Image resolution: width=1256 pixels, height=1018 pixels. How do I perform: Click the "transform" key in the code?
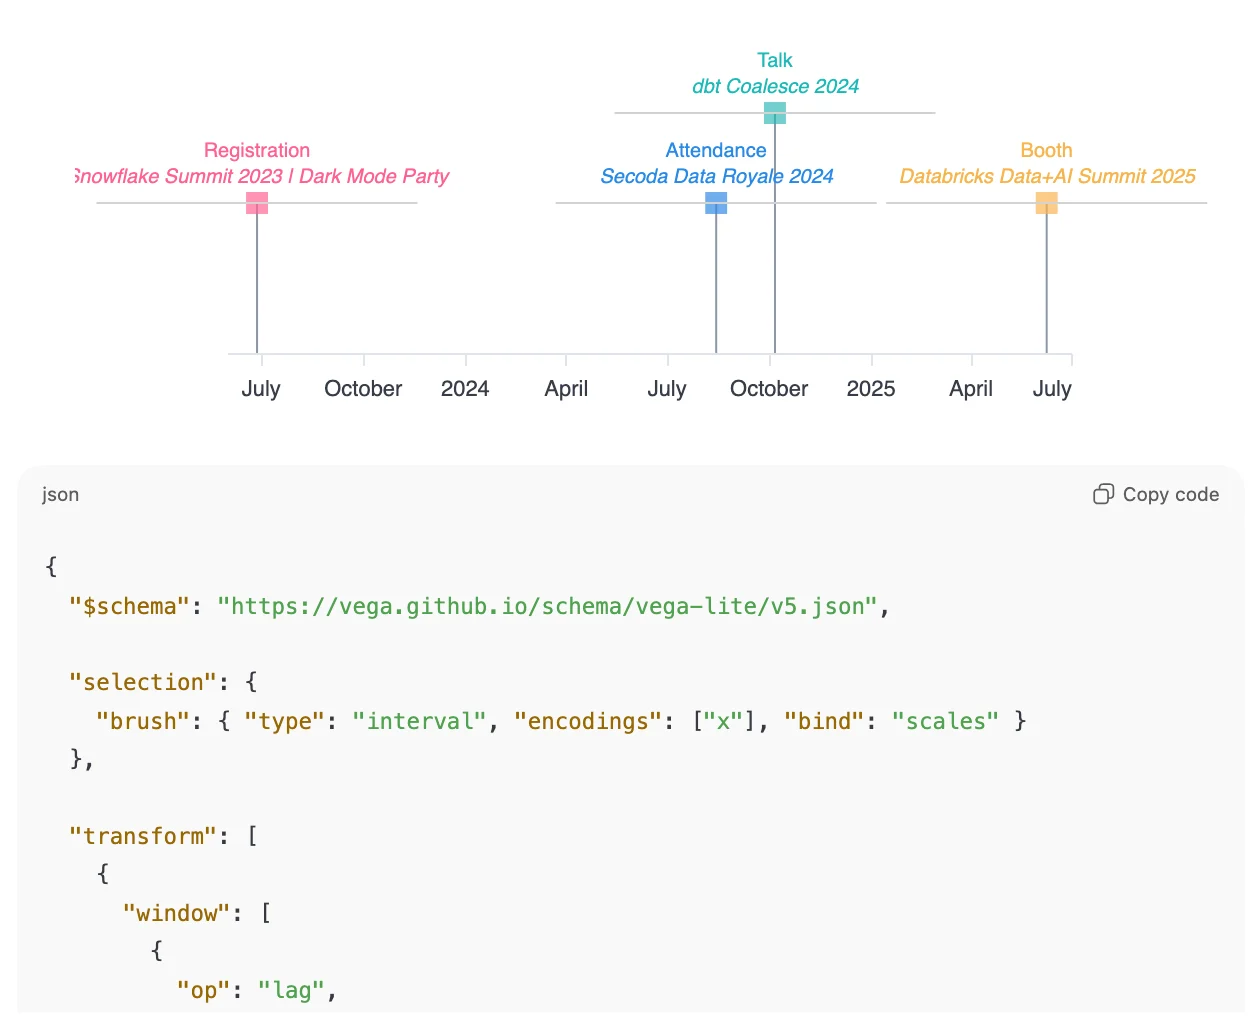click(143, 836)
